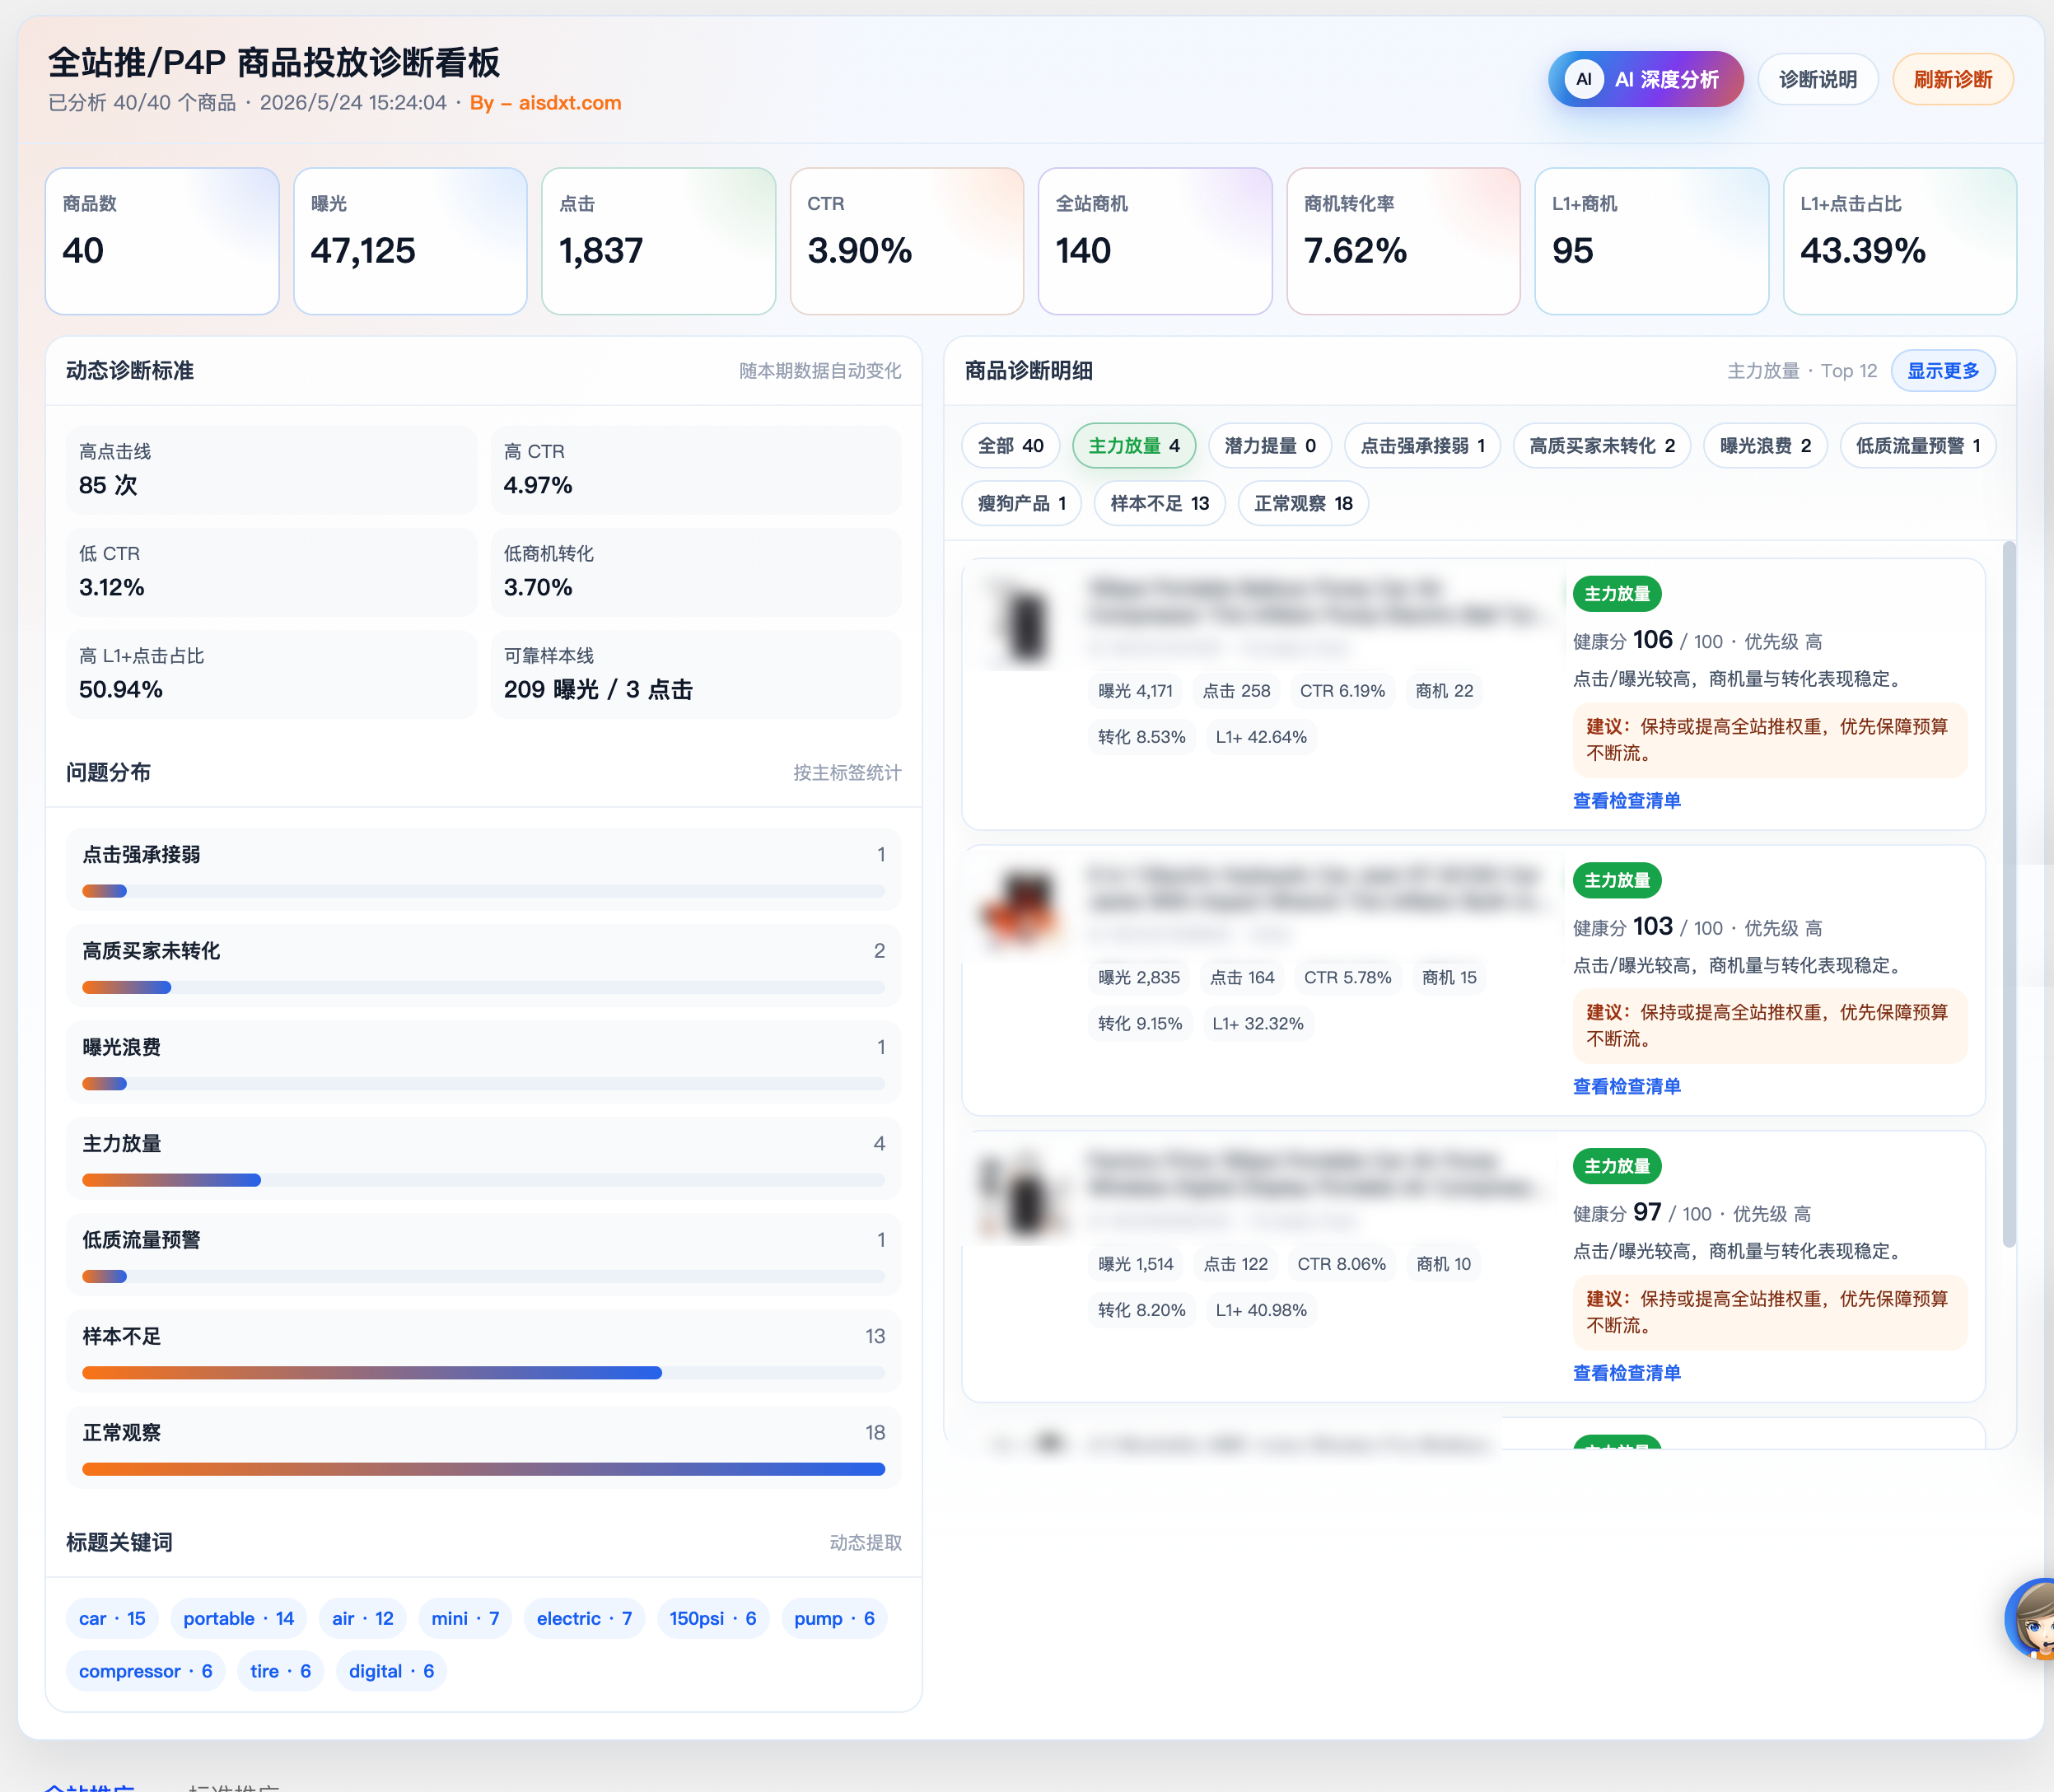The height and width of the screenshot is (1792, 2054).
Task: Select the 主力放量 4 filter chip
Action: (1133, 446)
